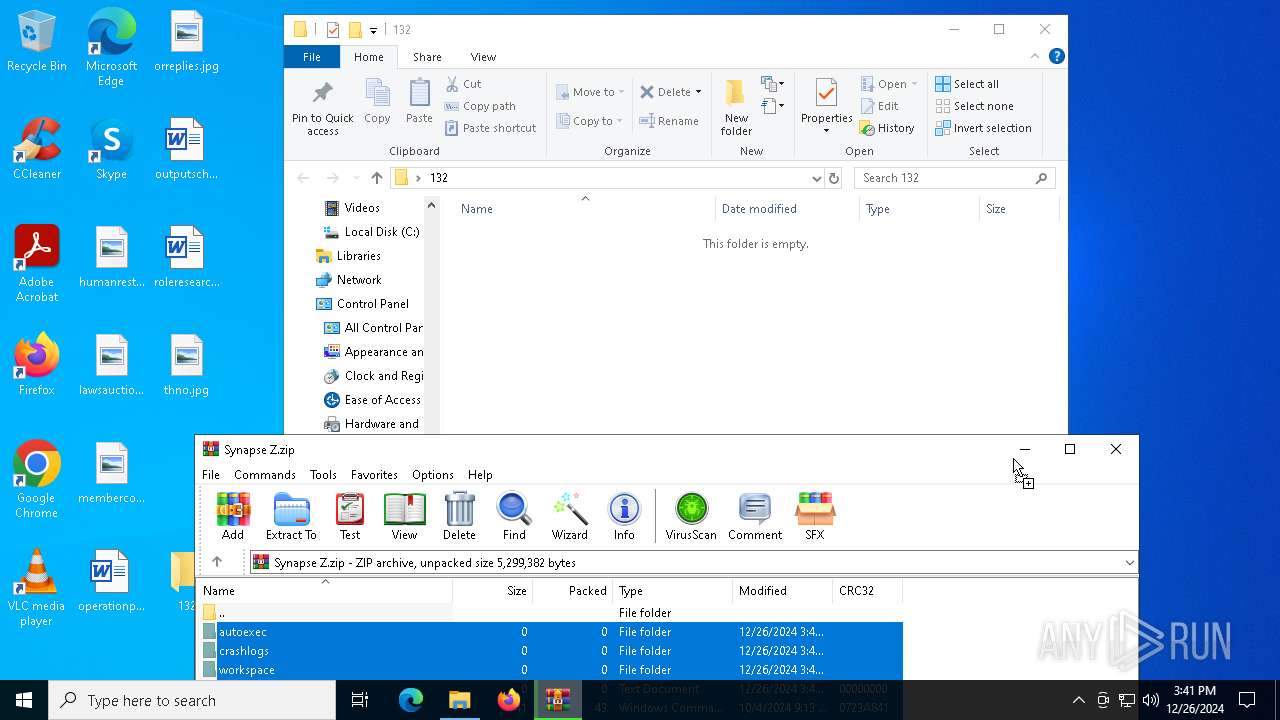Viewport: 1280px width, 720px height.
Task: Click Select none in Explorer
Action: pos(974,106)
